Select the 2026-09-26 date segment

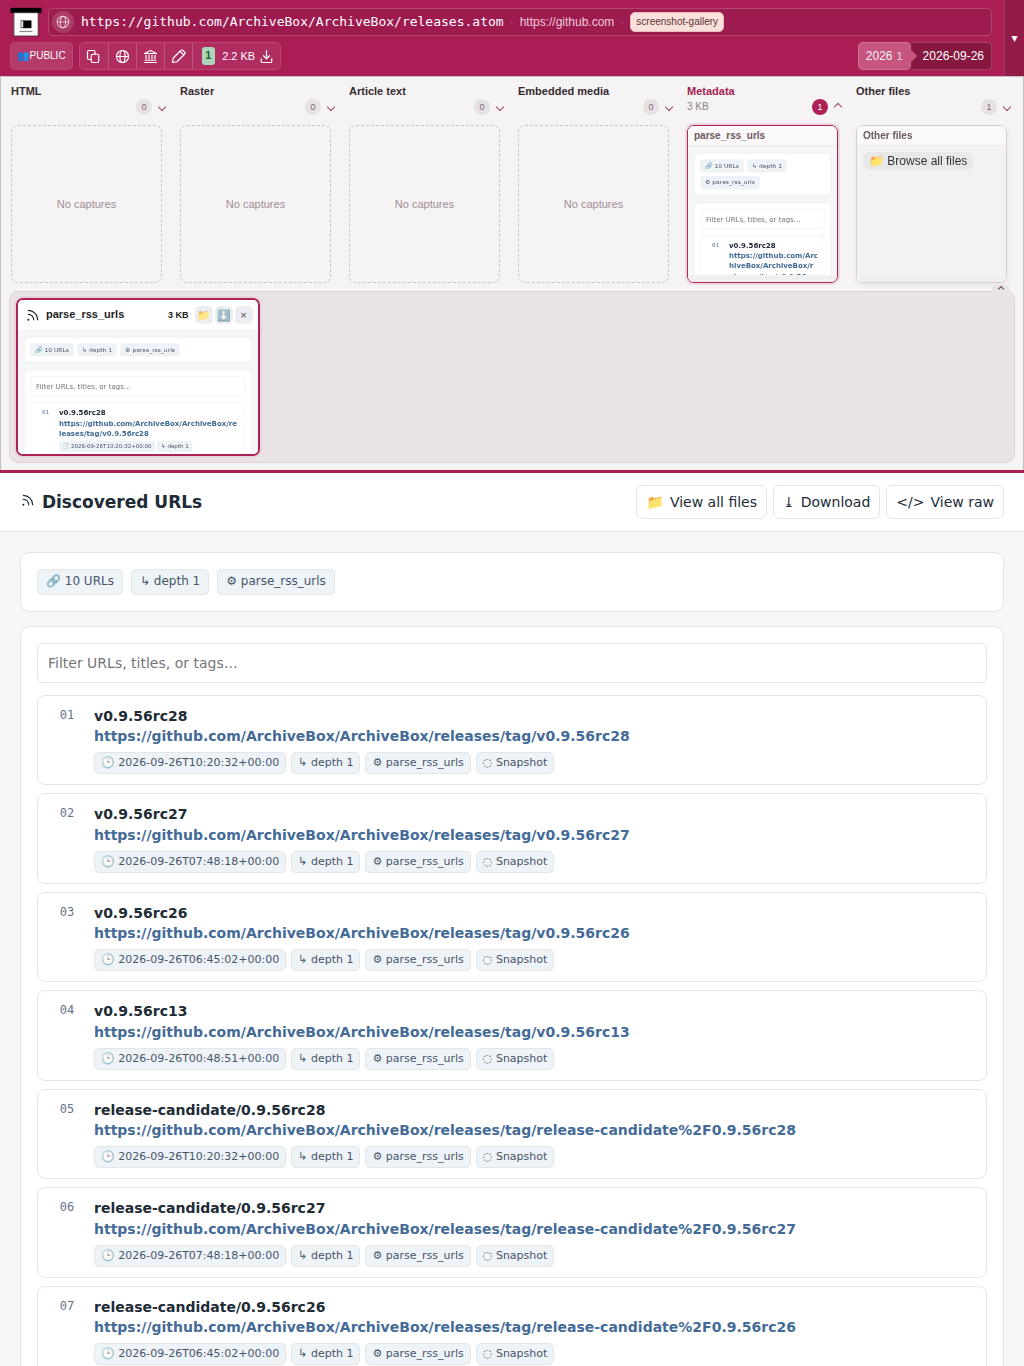point(953,56)
